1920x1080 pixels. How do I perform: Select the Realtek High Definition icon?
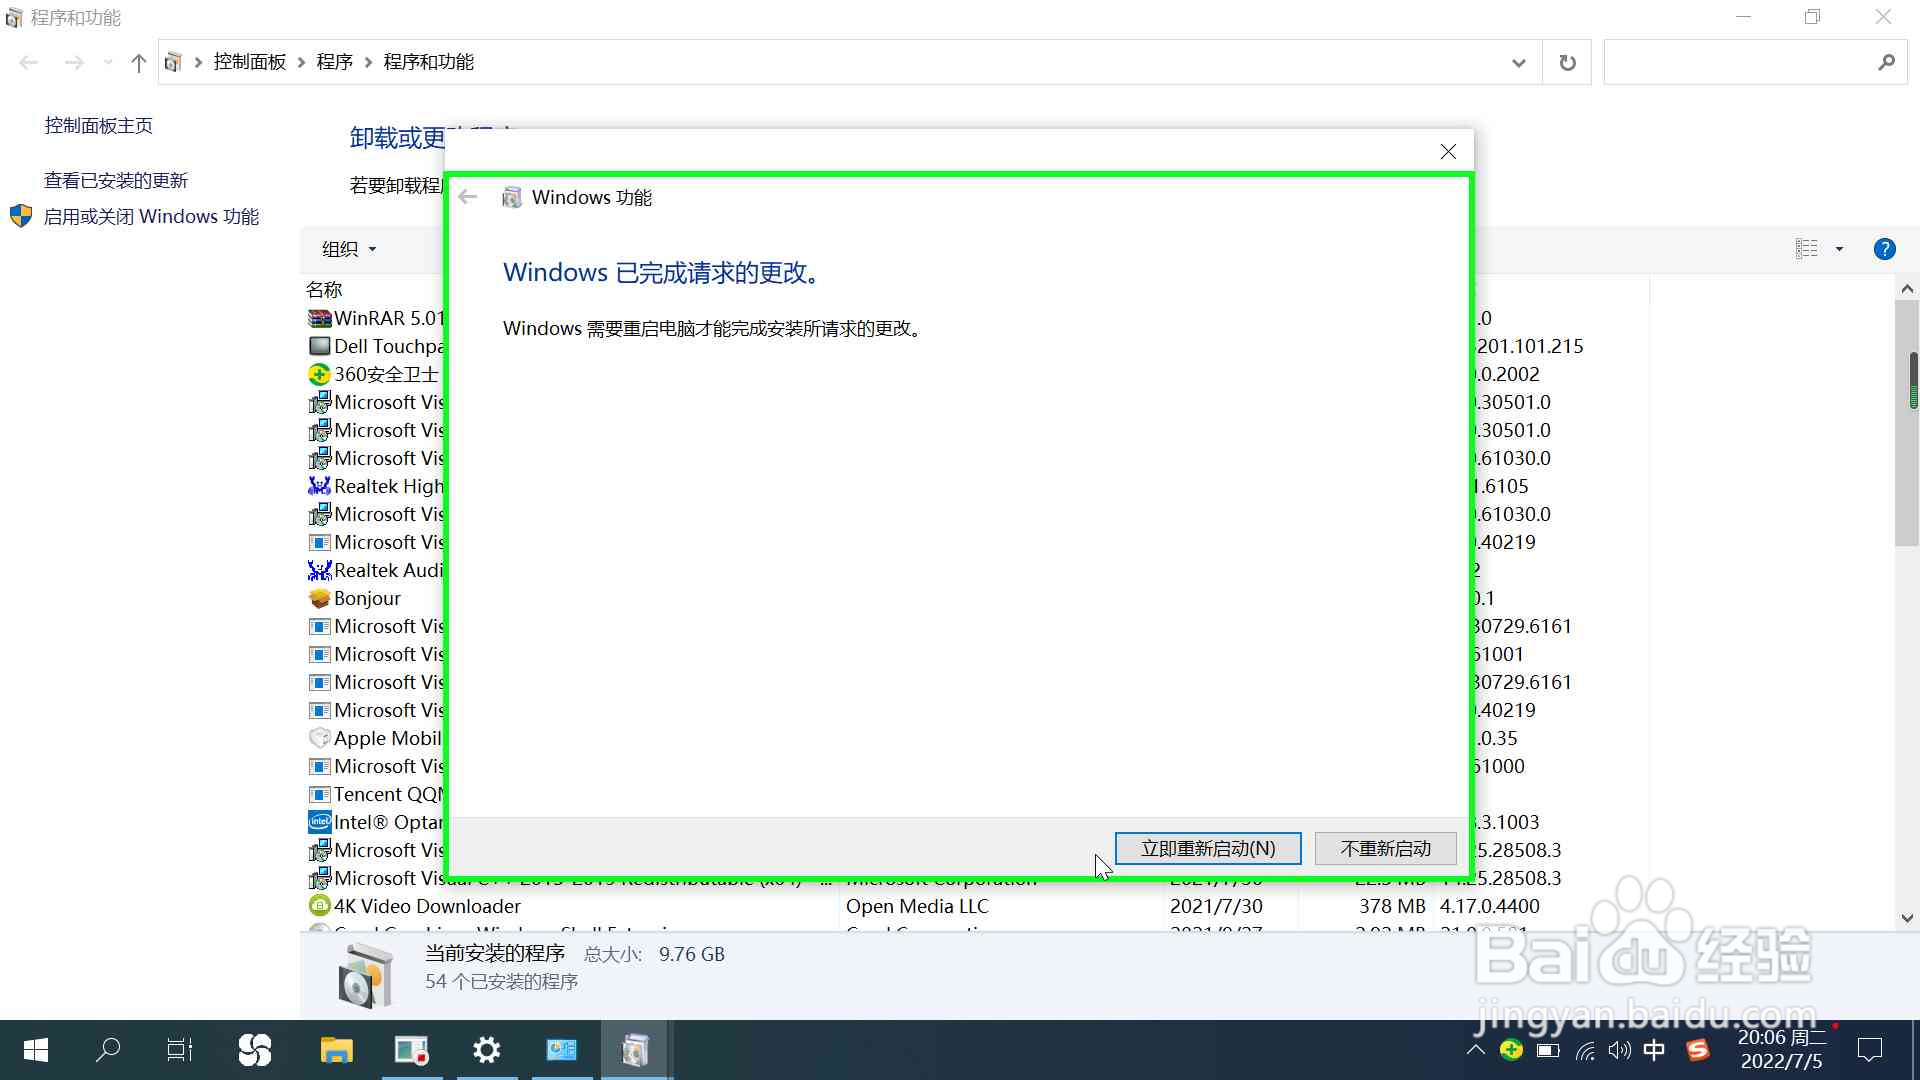tap(319, 486)
